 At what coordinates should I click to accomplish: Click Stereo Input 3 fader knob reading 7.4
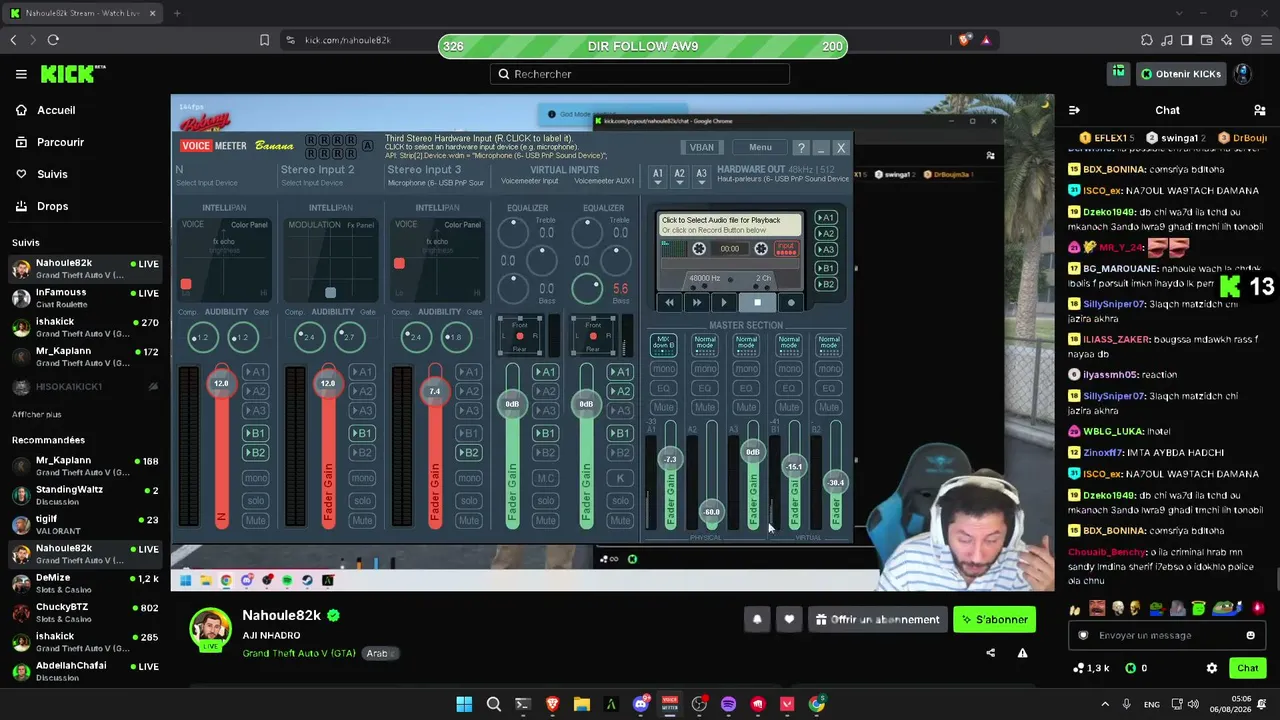tap(434, 391)
